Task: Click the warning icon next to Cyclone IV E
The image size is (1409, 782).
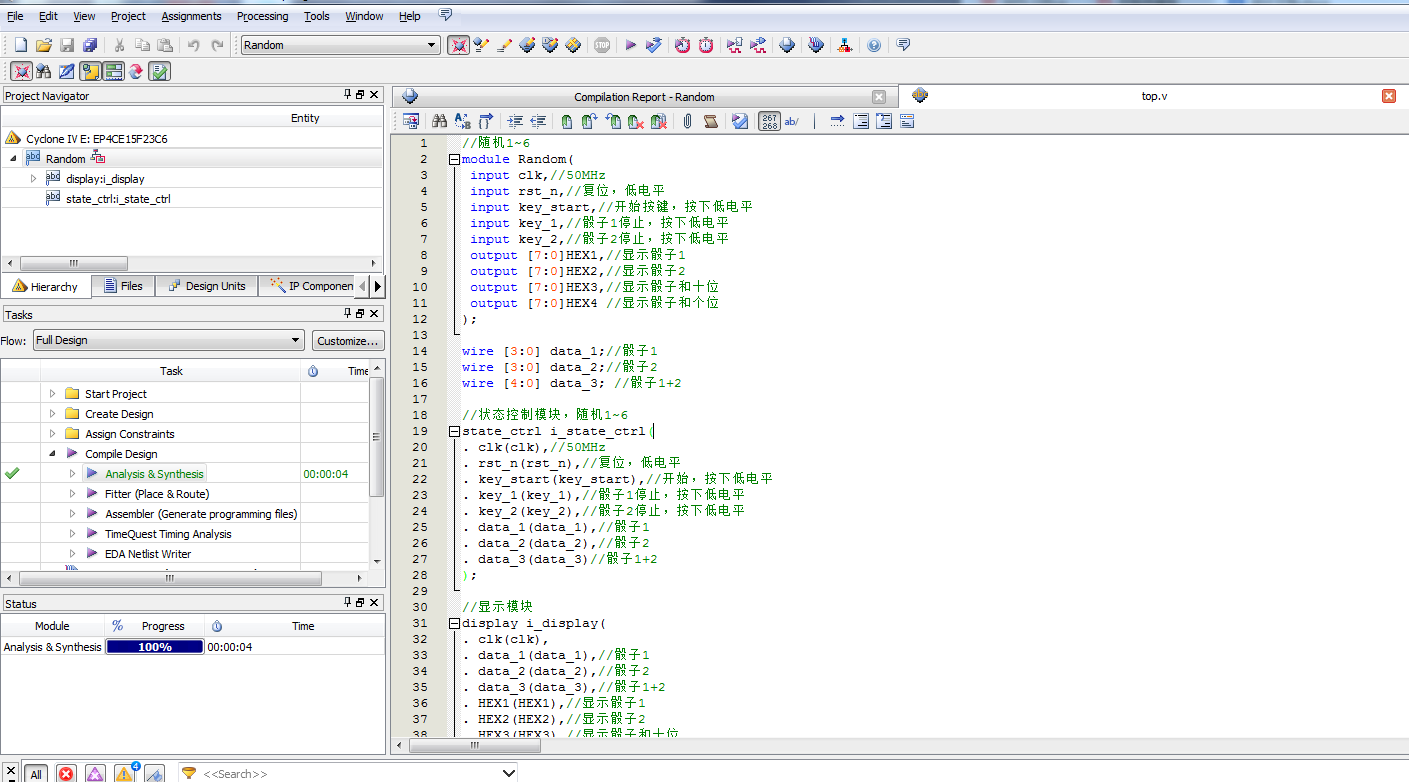Action: click(13, 138)
